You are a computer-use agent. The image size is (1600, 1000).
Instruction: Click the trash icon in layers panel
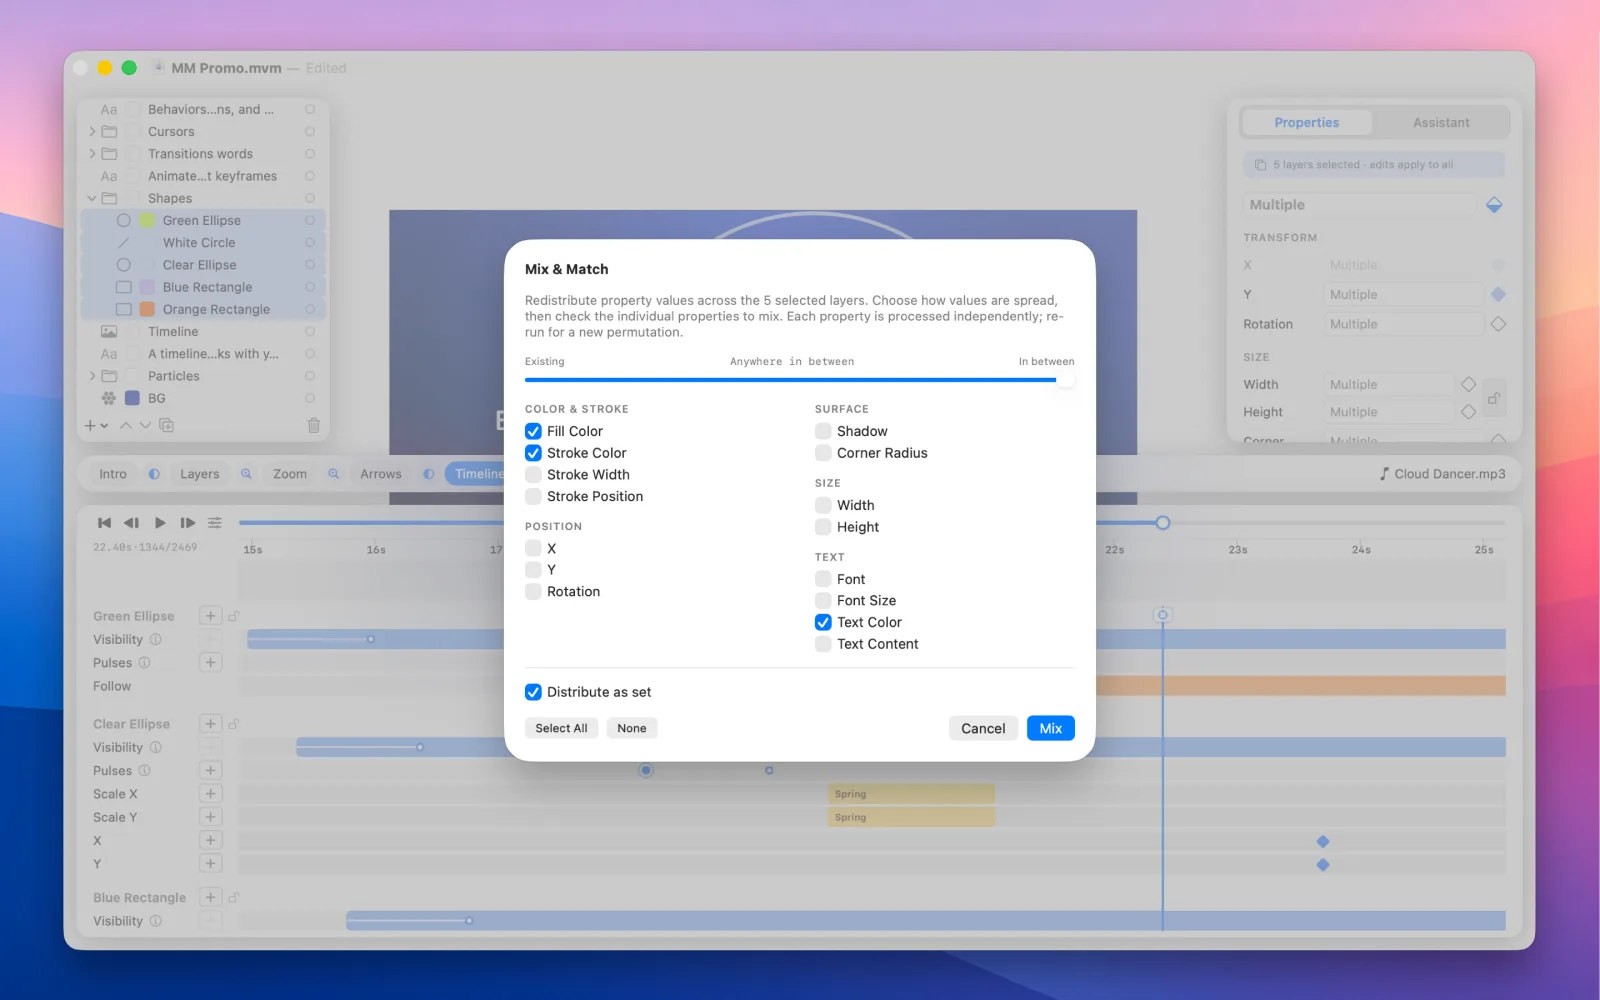pyautogui.click(x=313, y=425)
